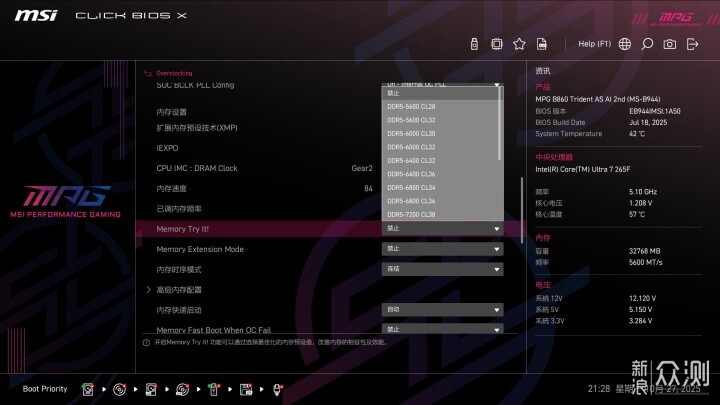Click the exit door icon

pyautogui.click(x=692, y=44)
